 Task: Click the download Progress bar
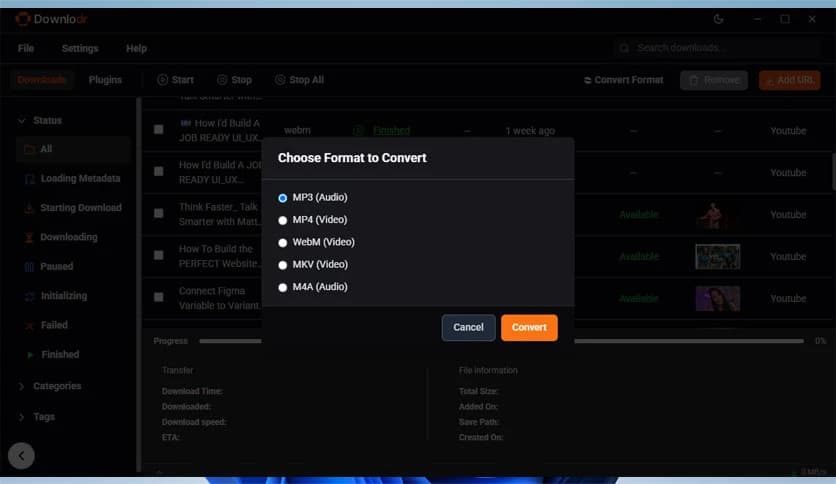point(501,341)
